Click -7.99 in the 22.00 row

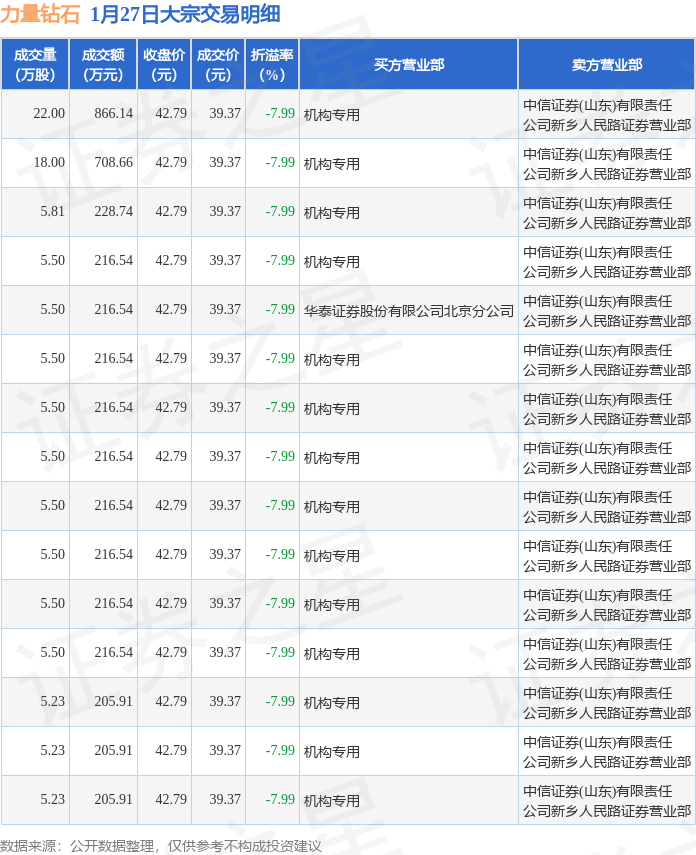pyautogui.click(x=280, y=113)
